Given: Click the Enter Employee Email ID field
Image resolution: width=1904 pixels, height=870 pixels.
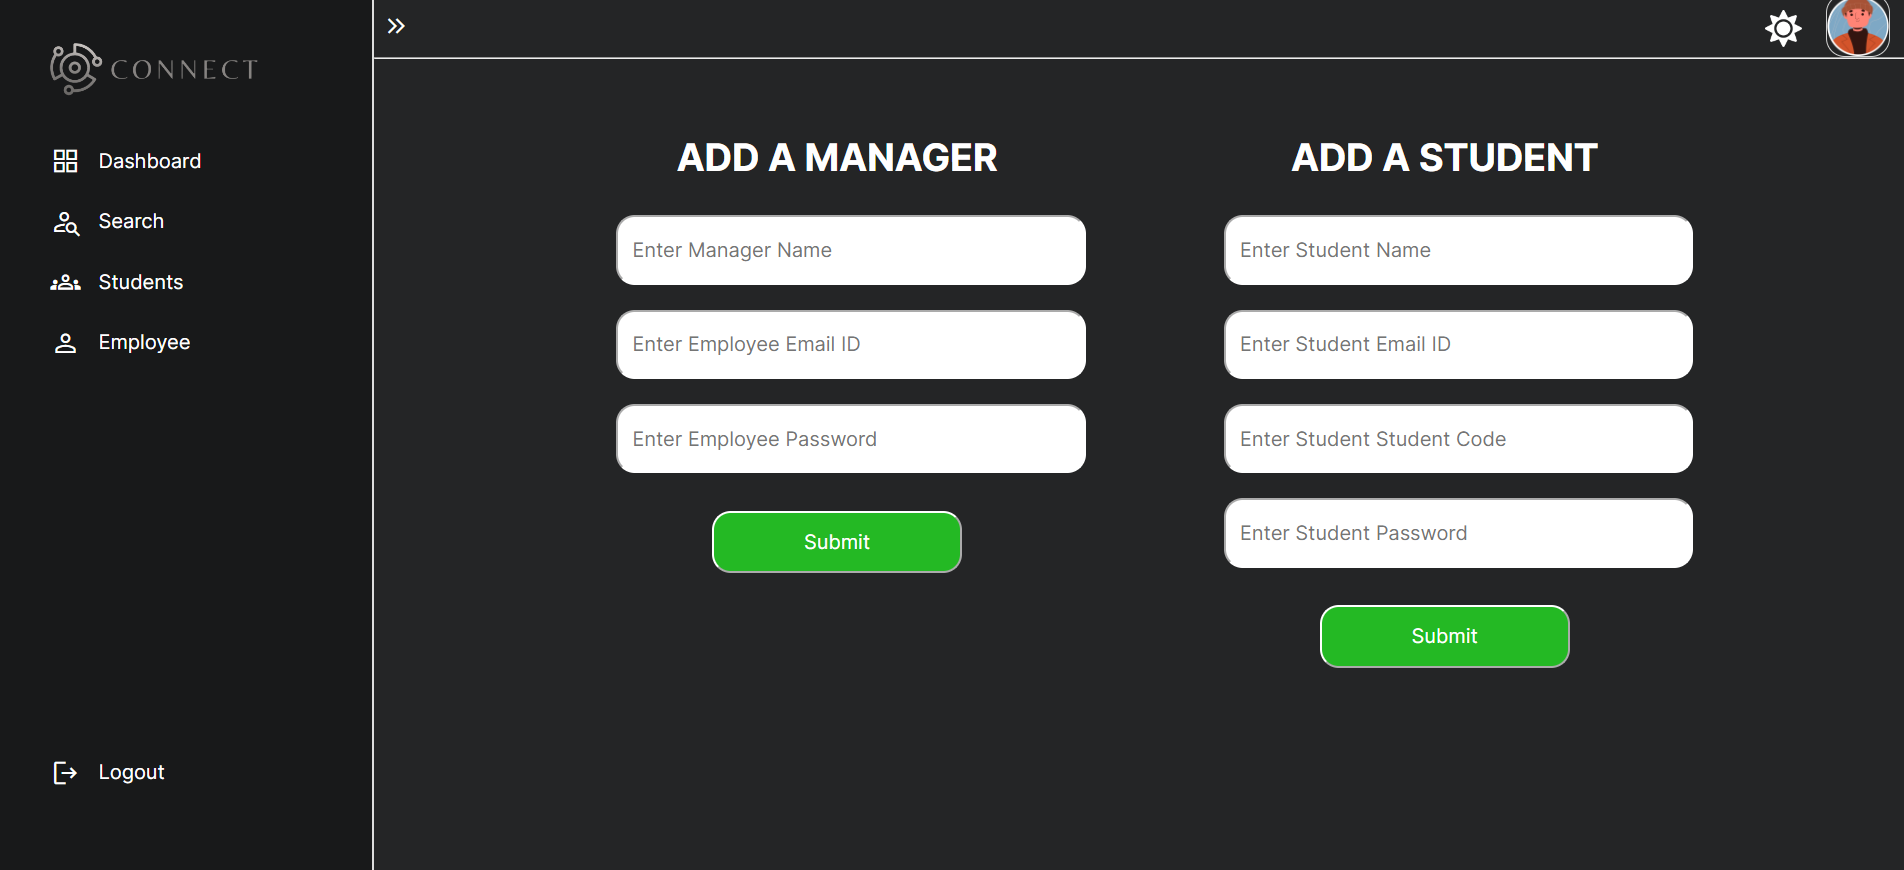Looking at the screenshot, I should (851, 344).
